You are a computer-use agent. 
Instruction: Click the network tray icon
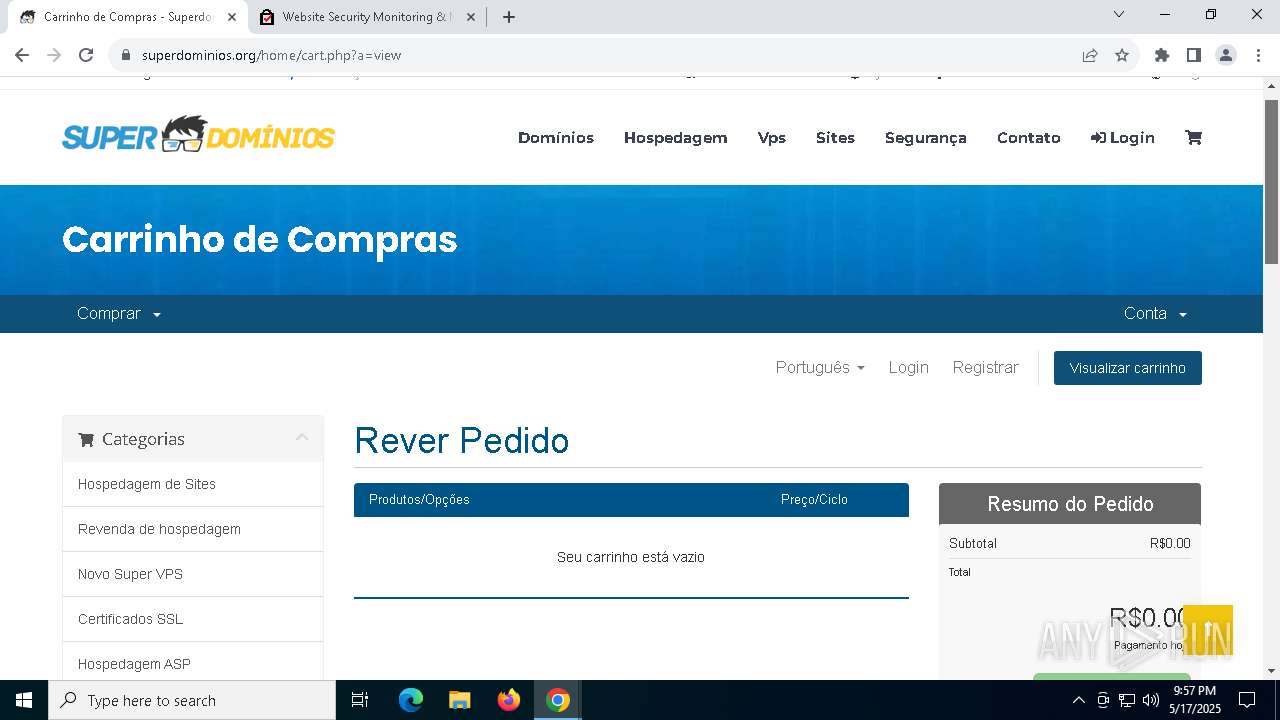point(1127,700)
